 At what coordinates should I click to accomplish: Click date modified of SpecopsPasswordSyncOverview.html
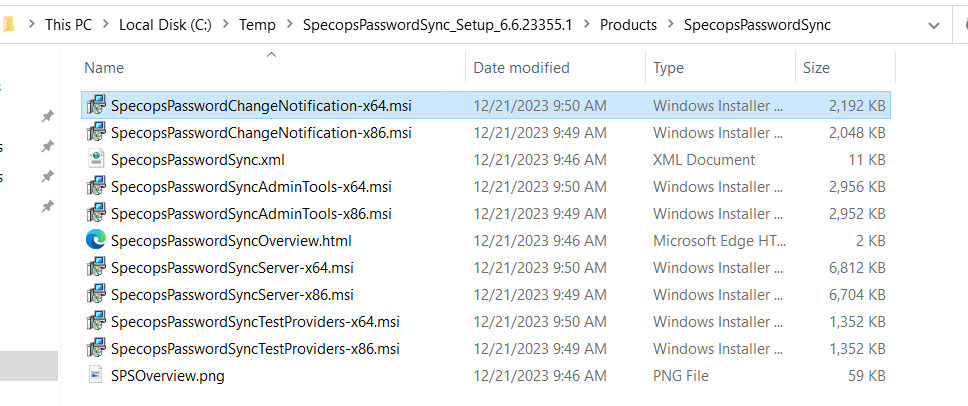tap(540, 241)
